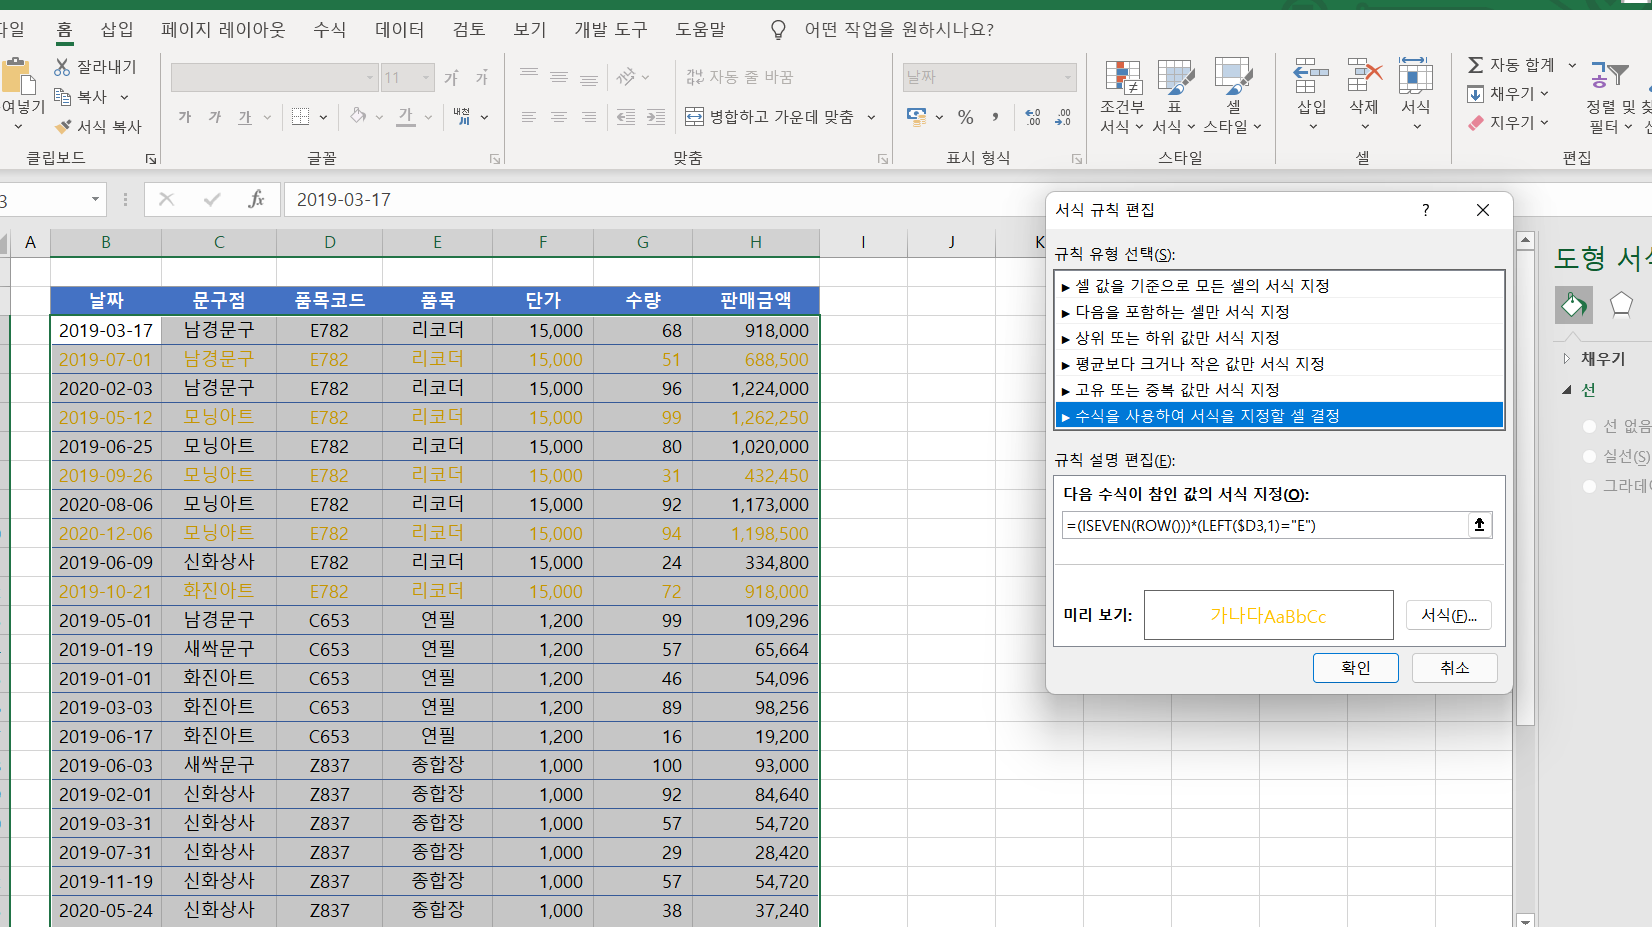Collapse the '선' section in side pane

pyautogui.click(x=1567, y=390)
